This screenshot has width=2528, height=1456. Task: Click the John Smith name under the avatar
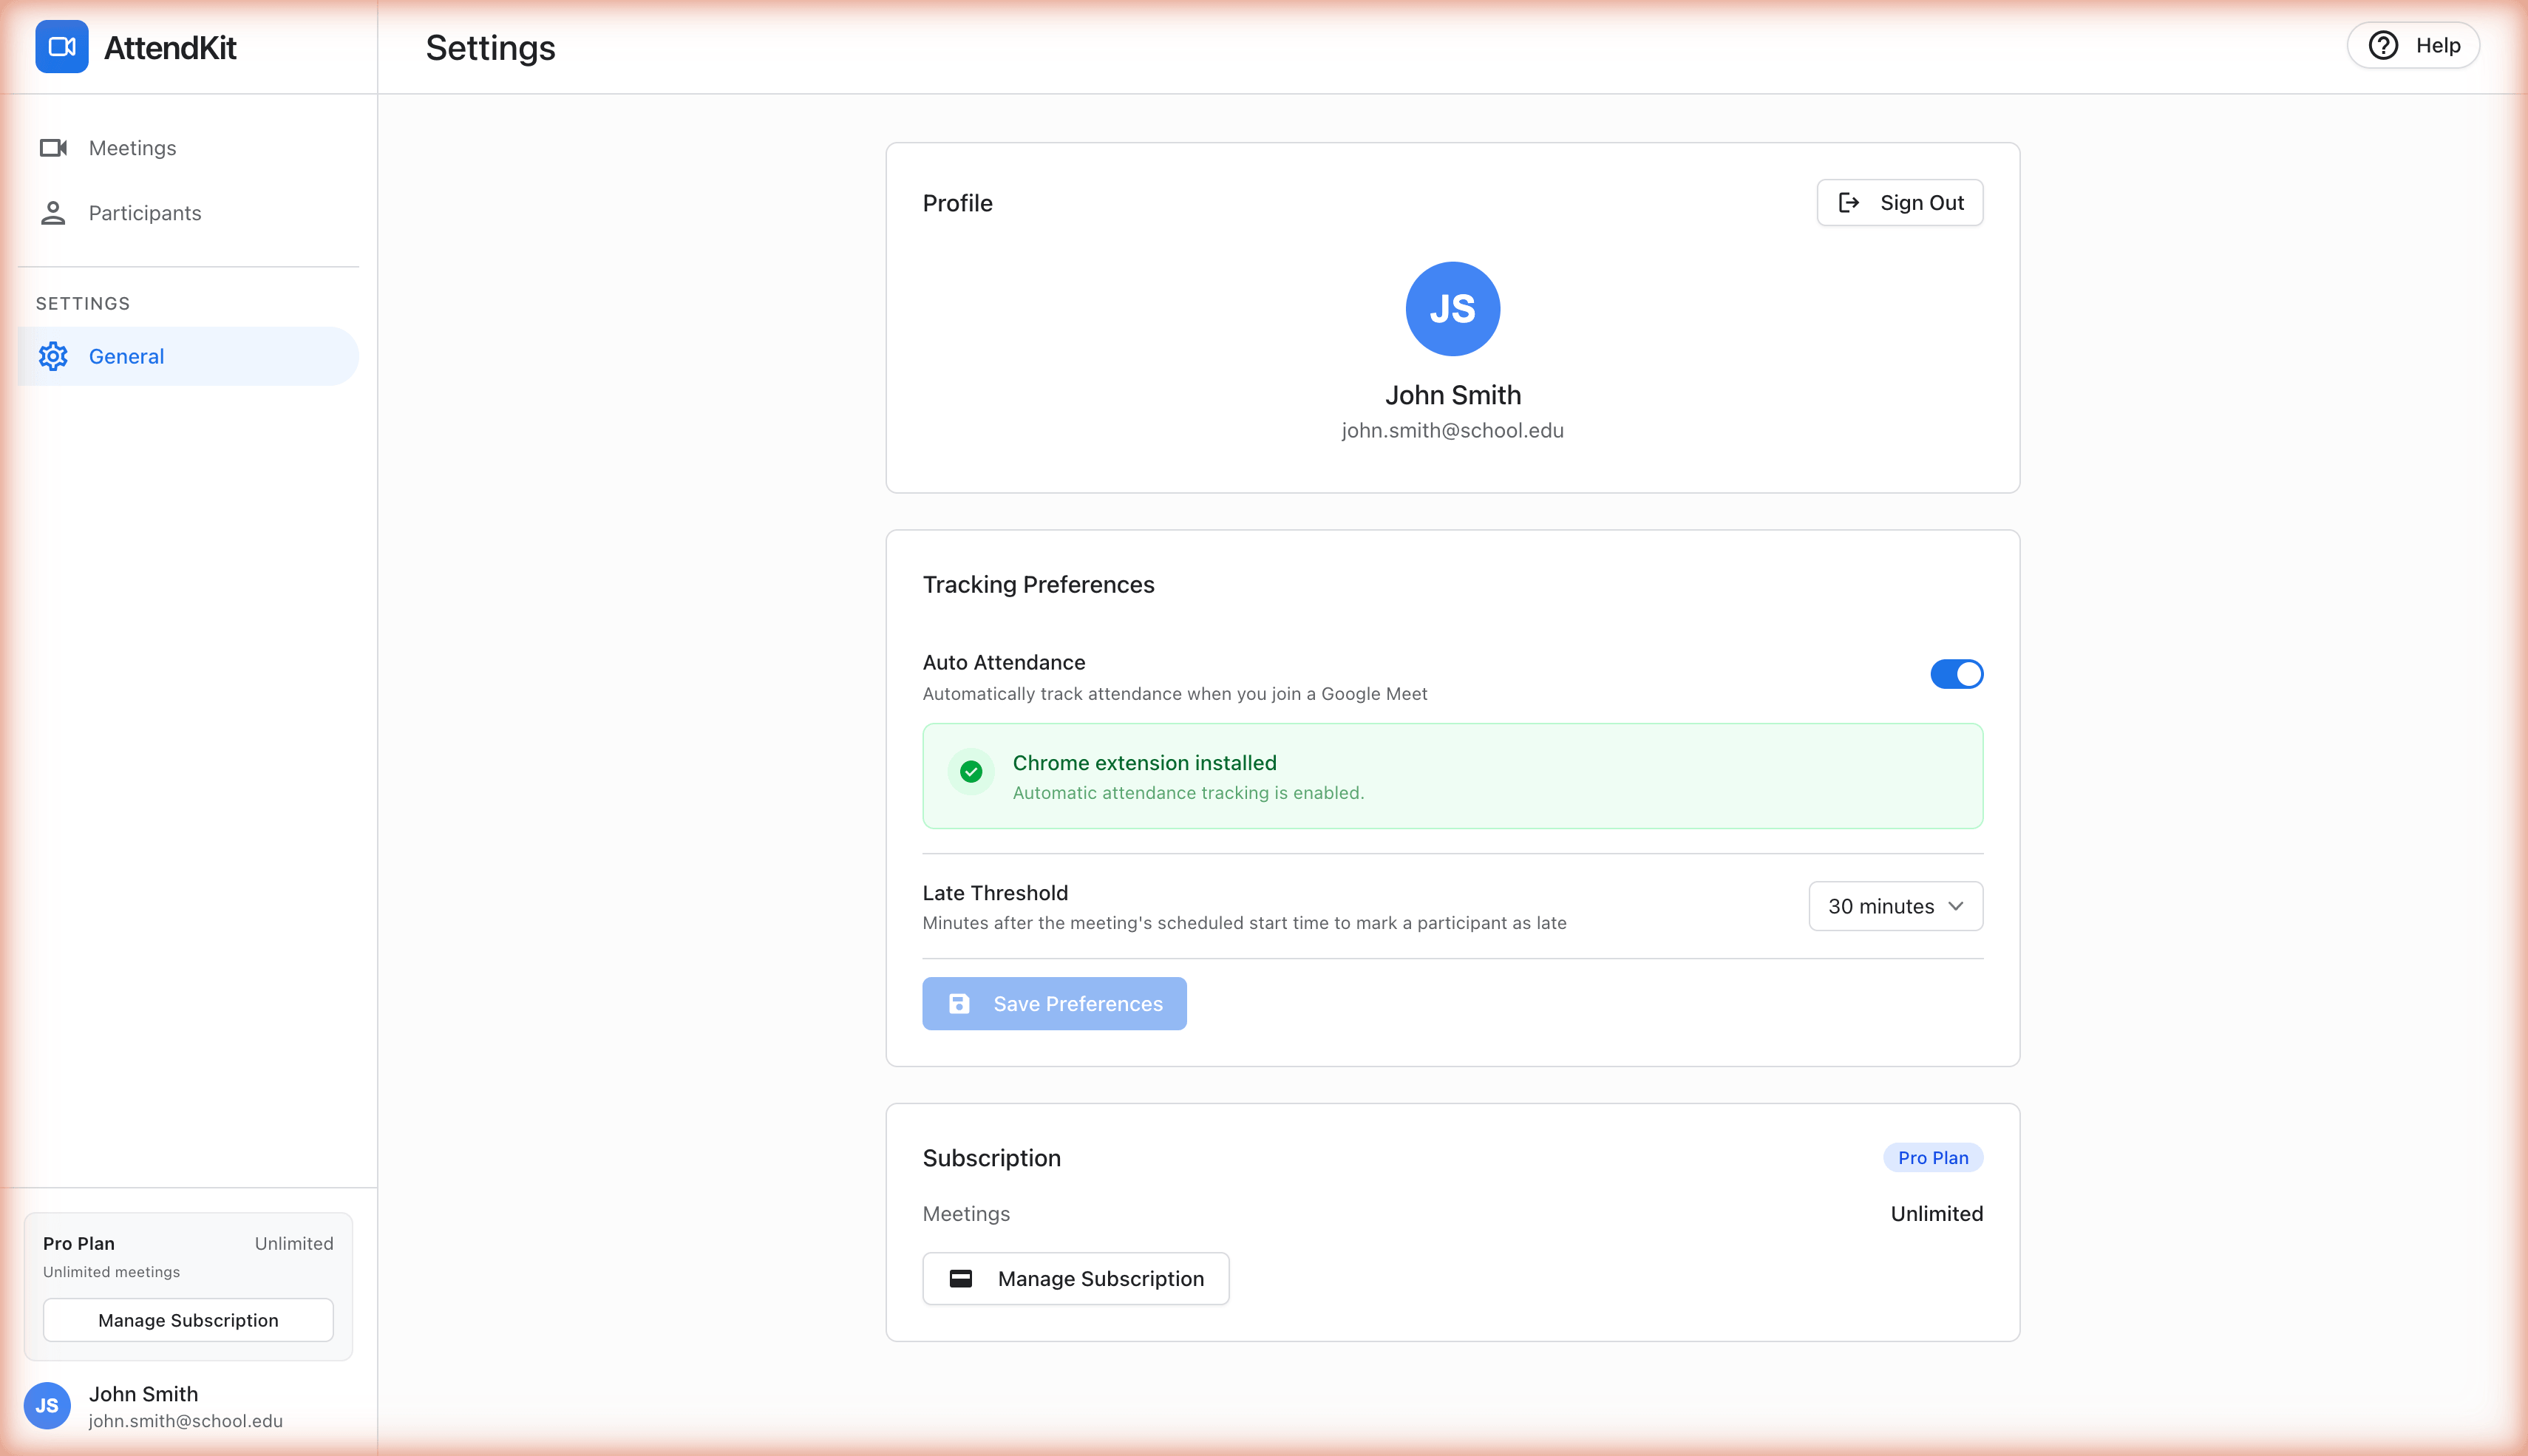[x=1452, y=395]
